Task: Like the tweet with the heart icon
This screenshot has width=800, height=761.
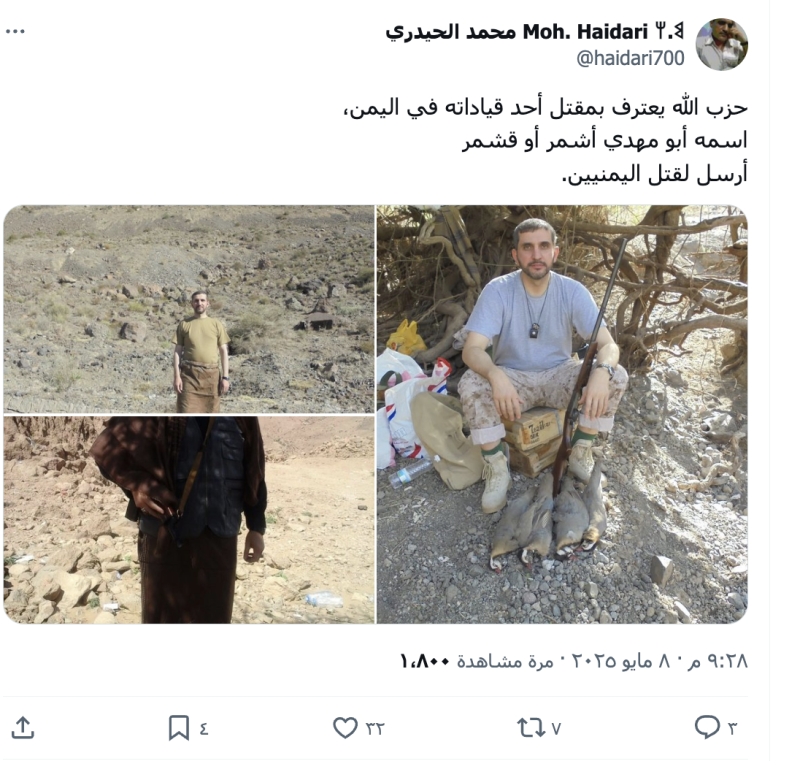Action: click(345, 727)
